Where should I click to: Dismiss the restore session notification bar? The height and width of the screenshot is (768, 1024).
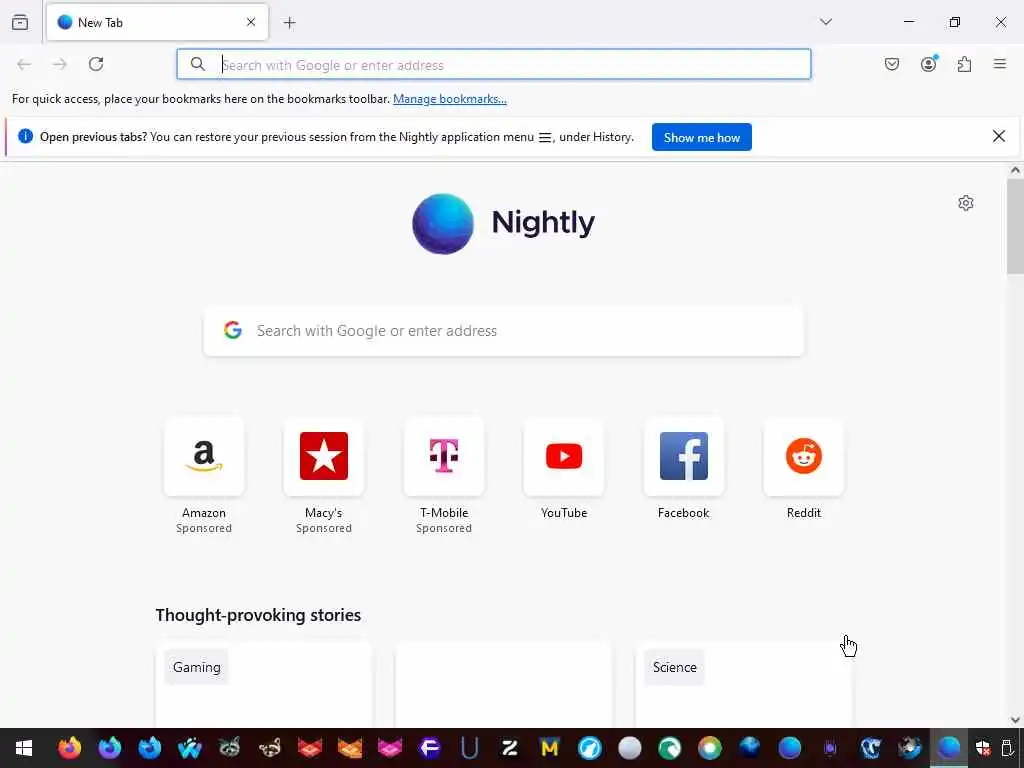(999, 136)
